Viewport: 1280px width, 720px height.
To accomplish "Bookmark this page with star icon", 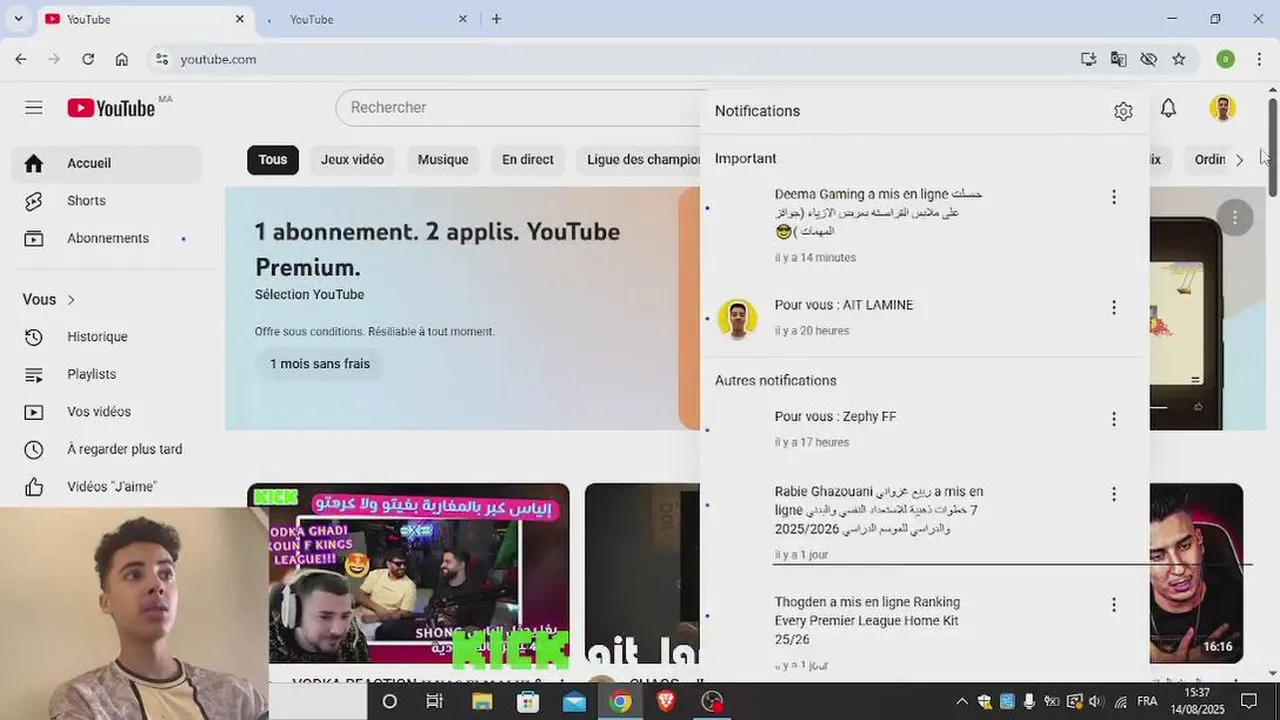I will [x=1179, y=59].
